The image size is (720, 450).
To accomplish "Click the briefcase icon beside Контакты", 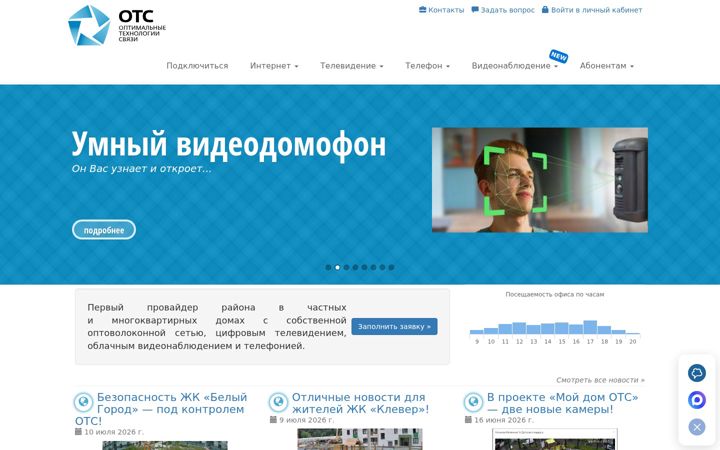I will 422,10.
